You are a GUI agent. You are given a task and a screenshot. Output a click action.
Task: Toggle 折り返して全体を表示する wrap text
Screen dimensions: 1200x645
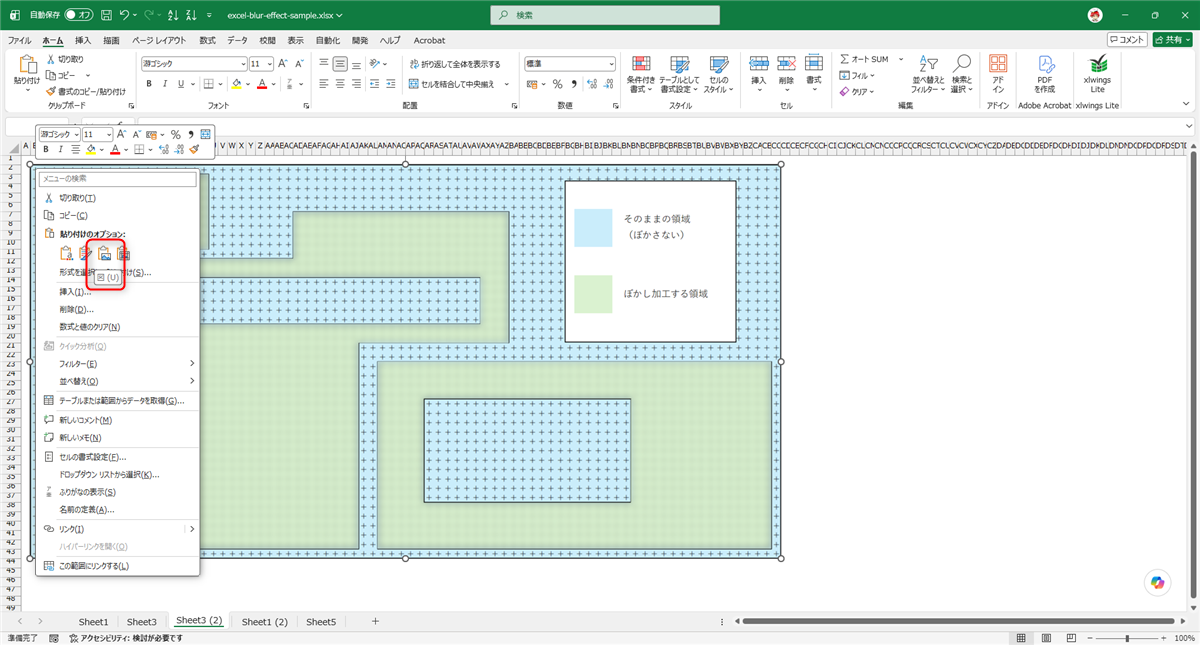[x=454, y=63]
